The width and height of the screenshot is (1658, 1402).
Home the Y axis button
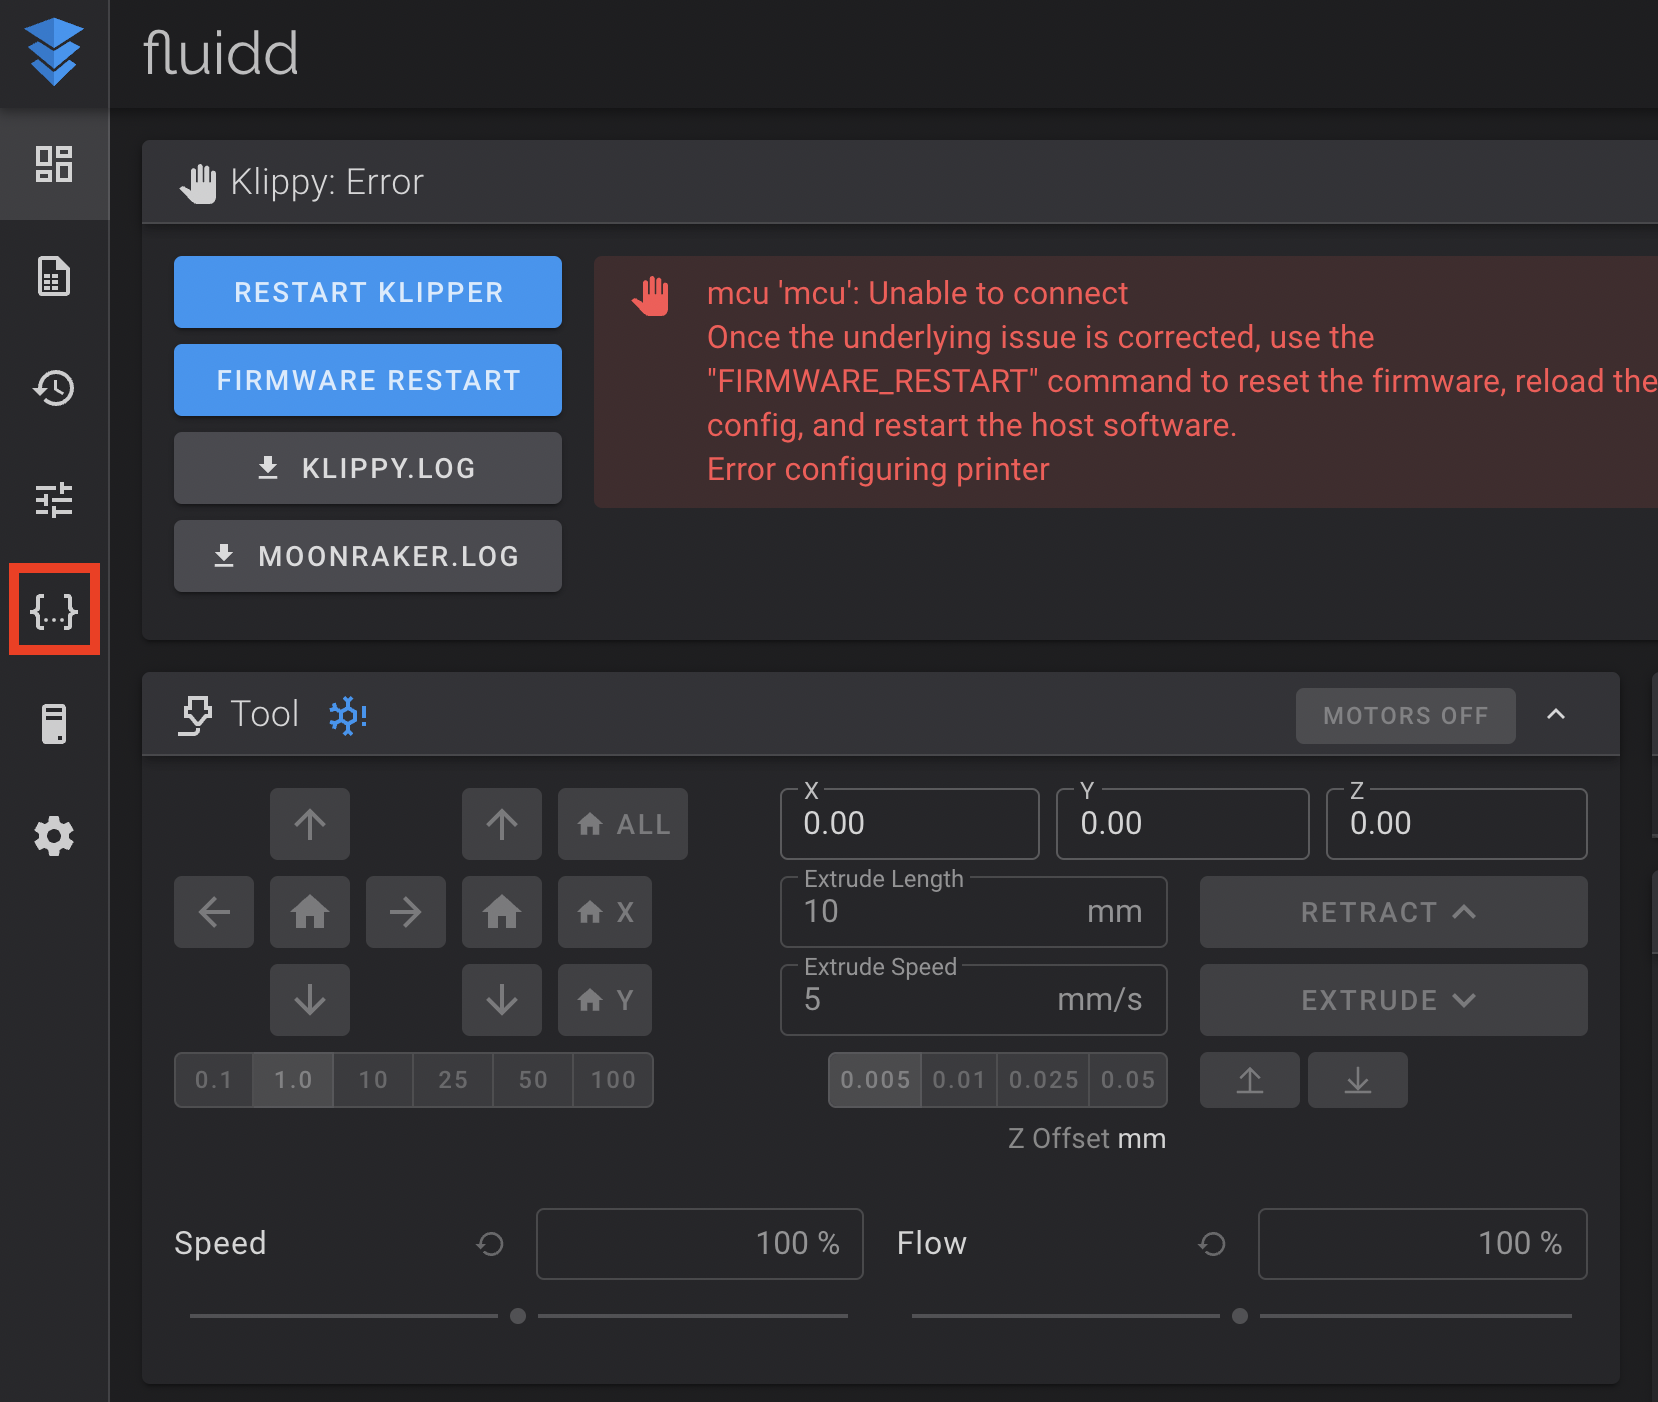click(x=605, y=1000)
